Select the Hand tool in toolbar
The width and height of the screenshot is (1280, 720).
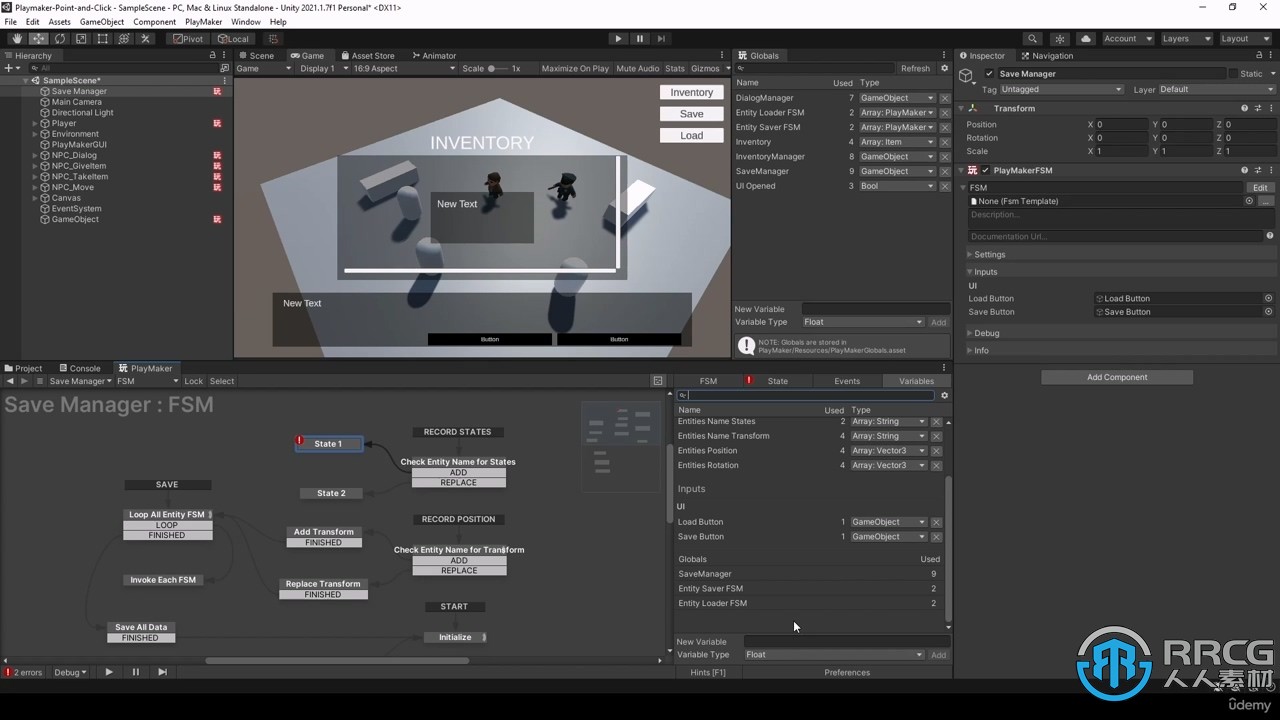tap(17, 39)
